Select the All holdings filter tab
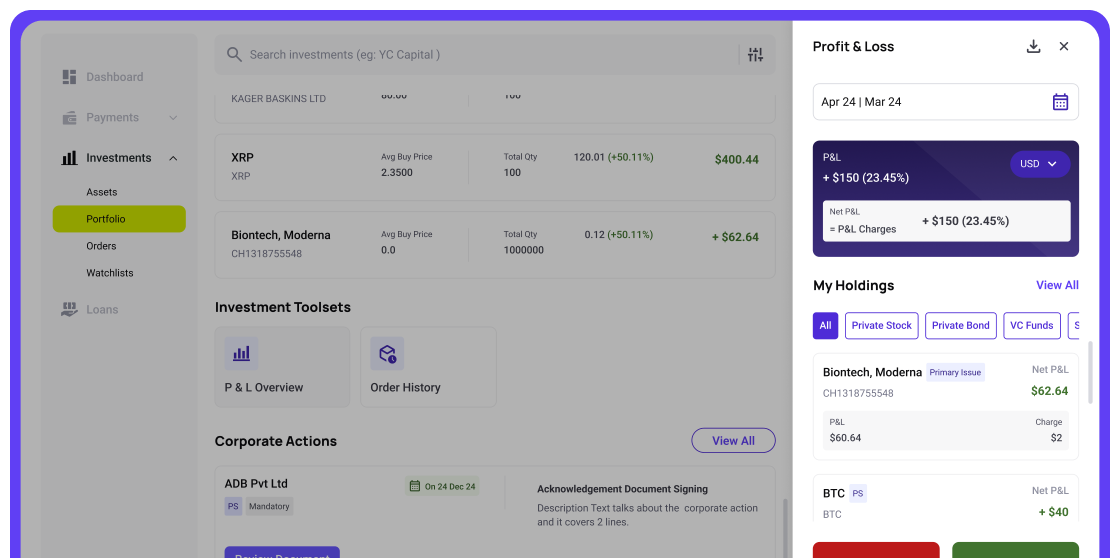 (826, 326)
